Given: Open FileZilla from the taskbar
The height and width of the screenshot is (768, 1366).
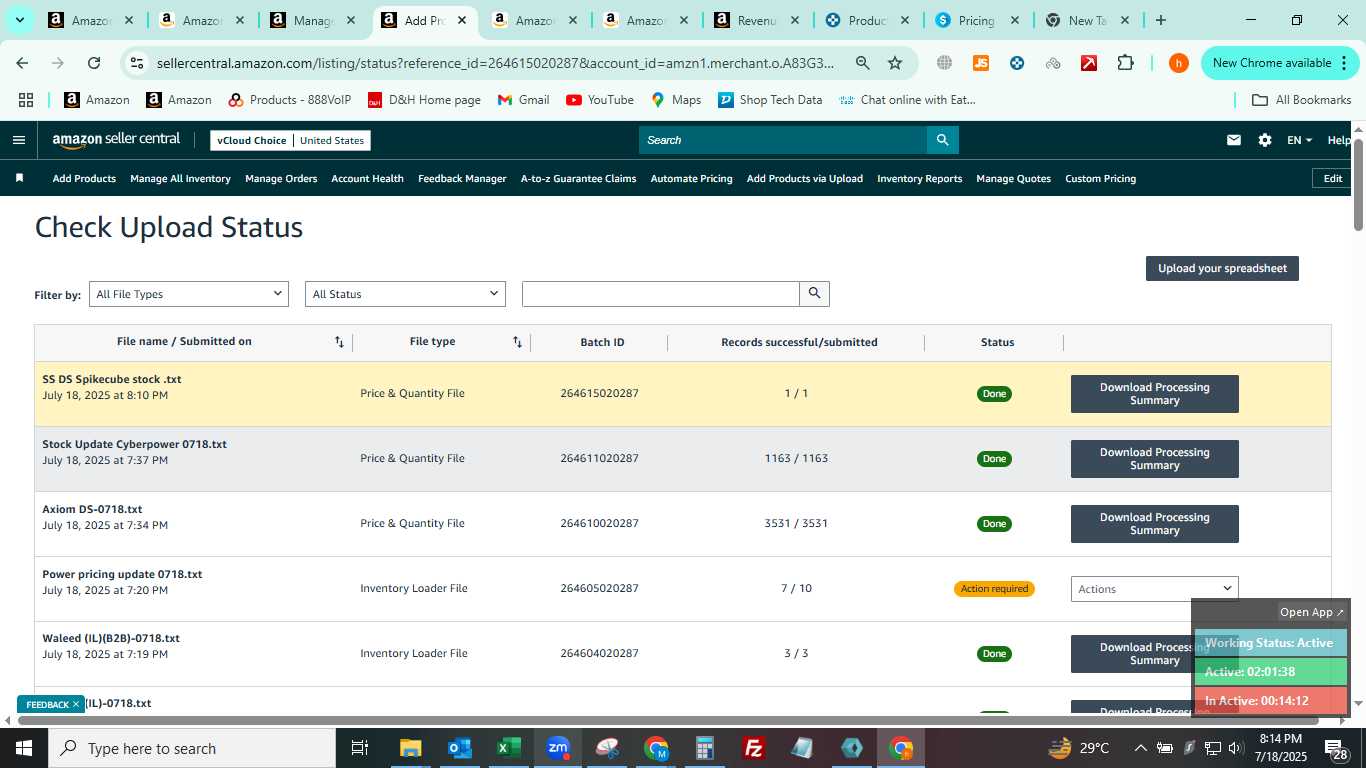Looking at the screenshot, I should point(754,748).
